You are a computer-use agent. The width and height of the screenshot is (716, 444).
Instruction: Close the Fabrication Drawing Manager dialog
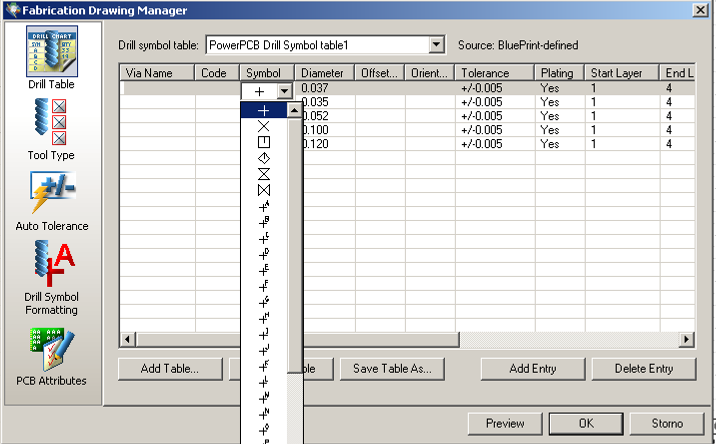700,10
